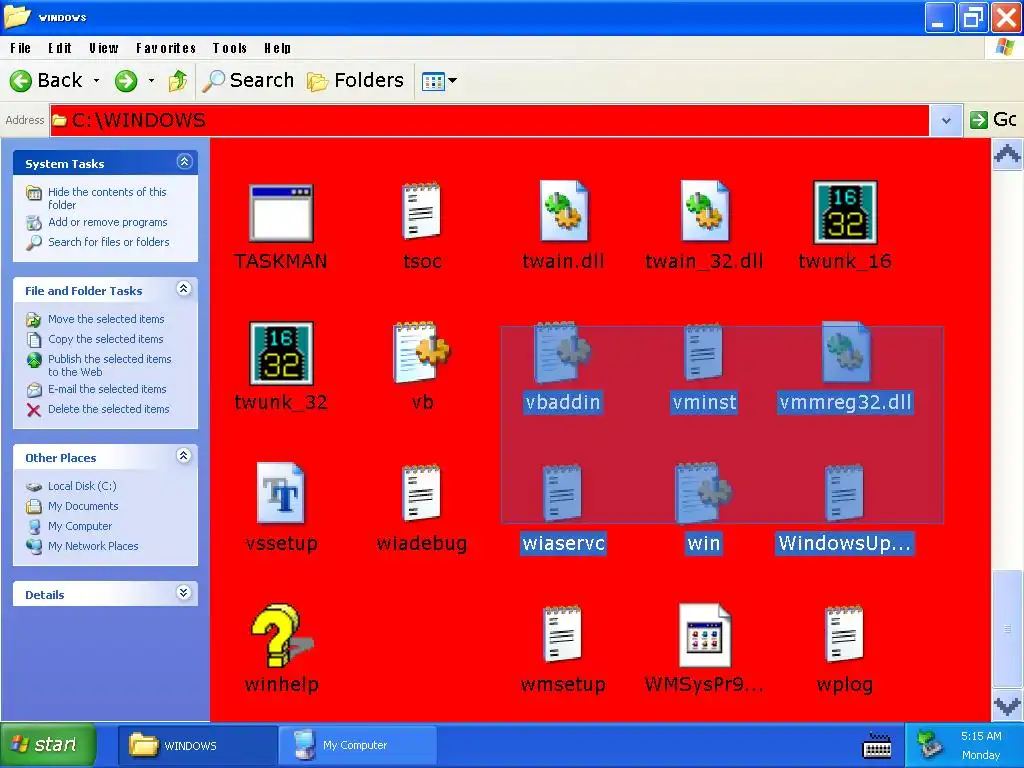1024x768 pixels.
Task: Open the Forward history dropdown arrow
Action: [152, 80]
